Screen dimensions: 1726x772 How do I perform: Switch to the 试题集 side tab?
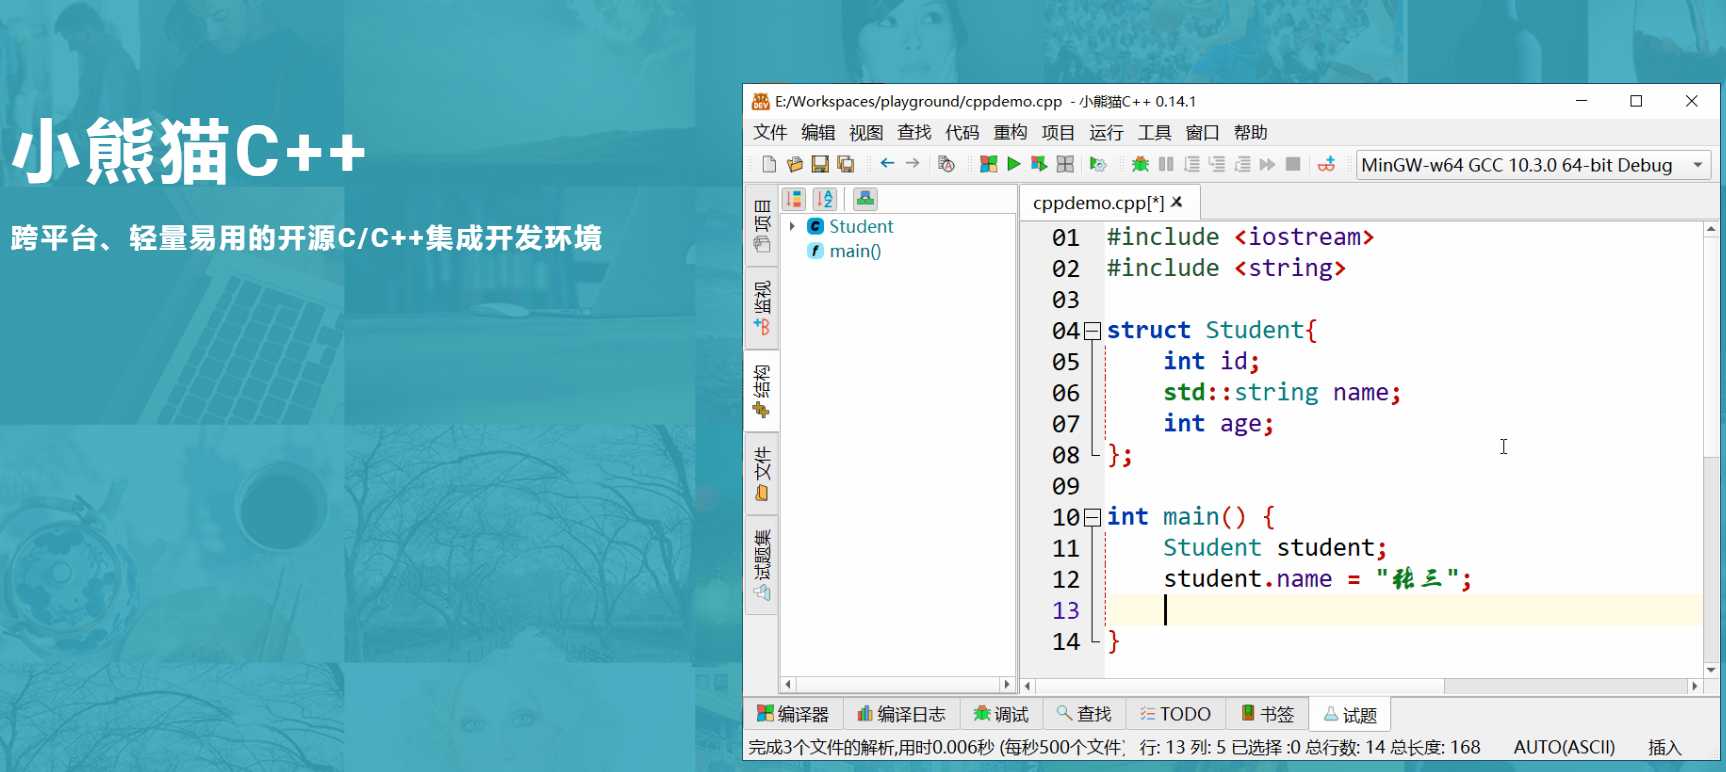tap(762, 565)
